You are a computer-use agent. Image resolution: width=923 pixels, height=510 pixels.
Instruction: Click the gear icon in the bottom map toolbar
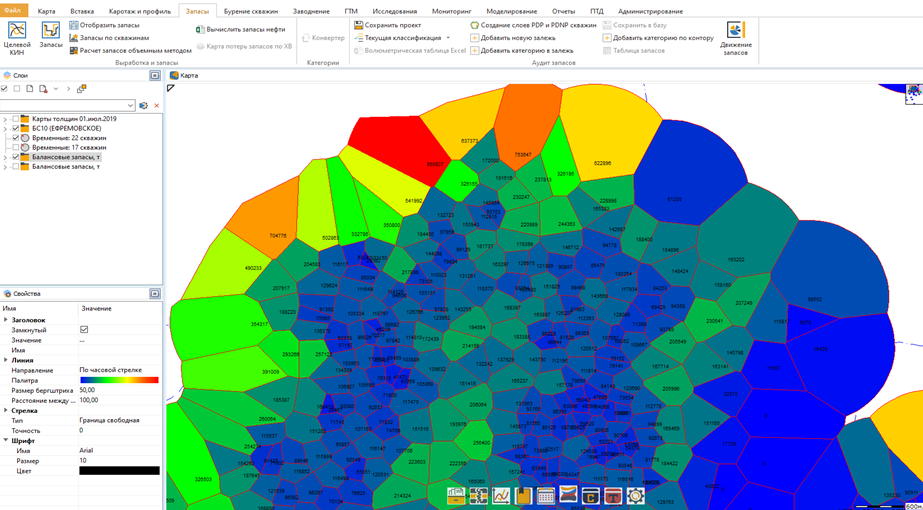[635, 496]
